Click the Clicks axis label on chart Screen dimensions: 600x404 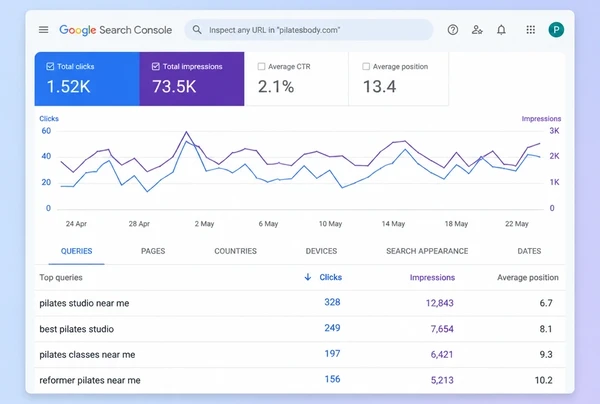[49, 119]
